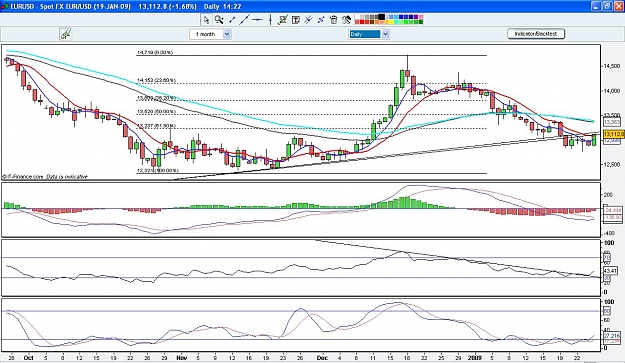Activate the zoom magnifier tool

tap(219, 20)
